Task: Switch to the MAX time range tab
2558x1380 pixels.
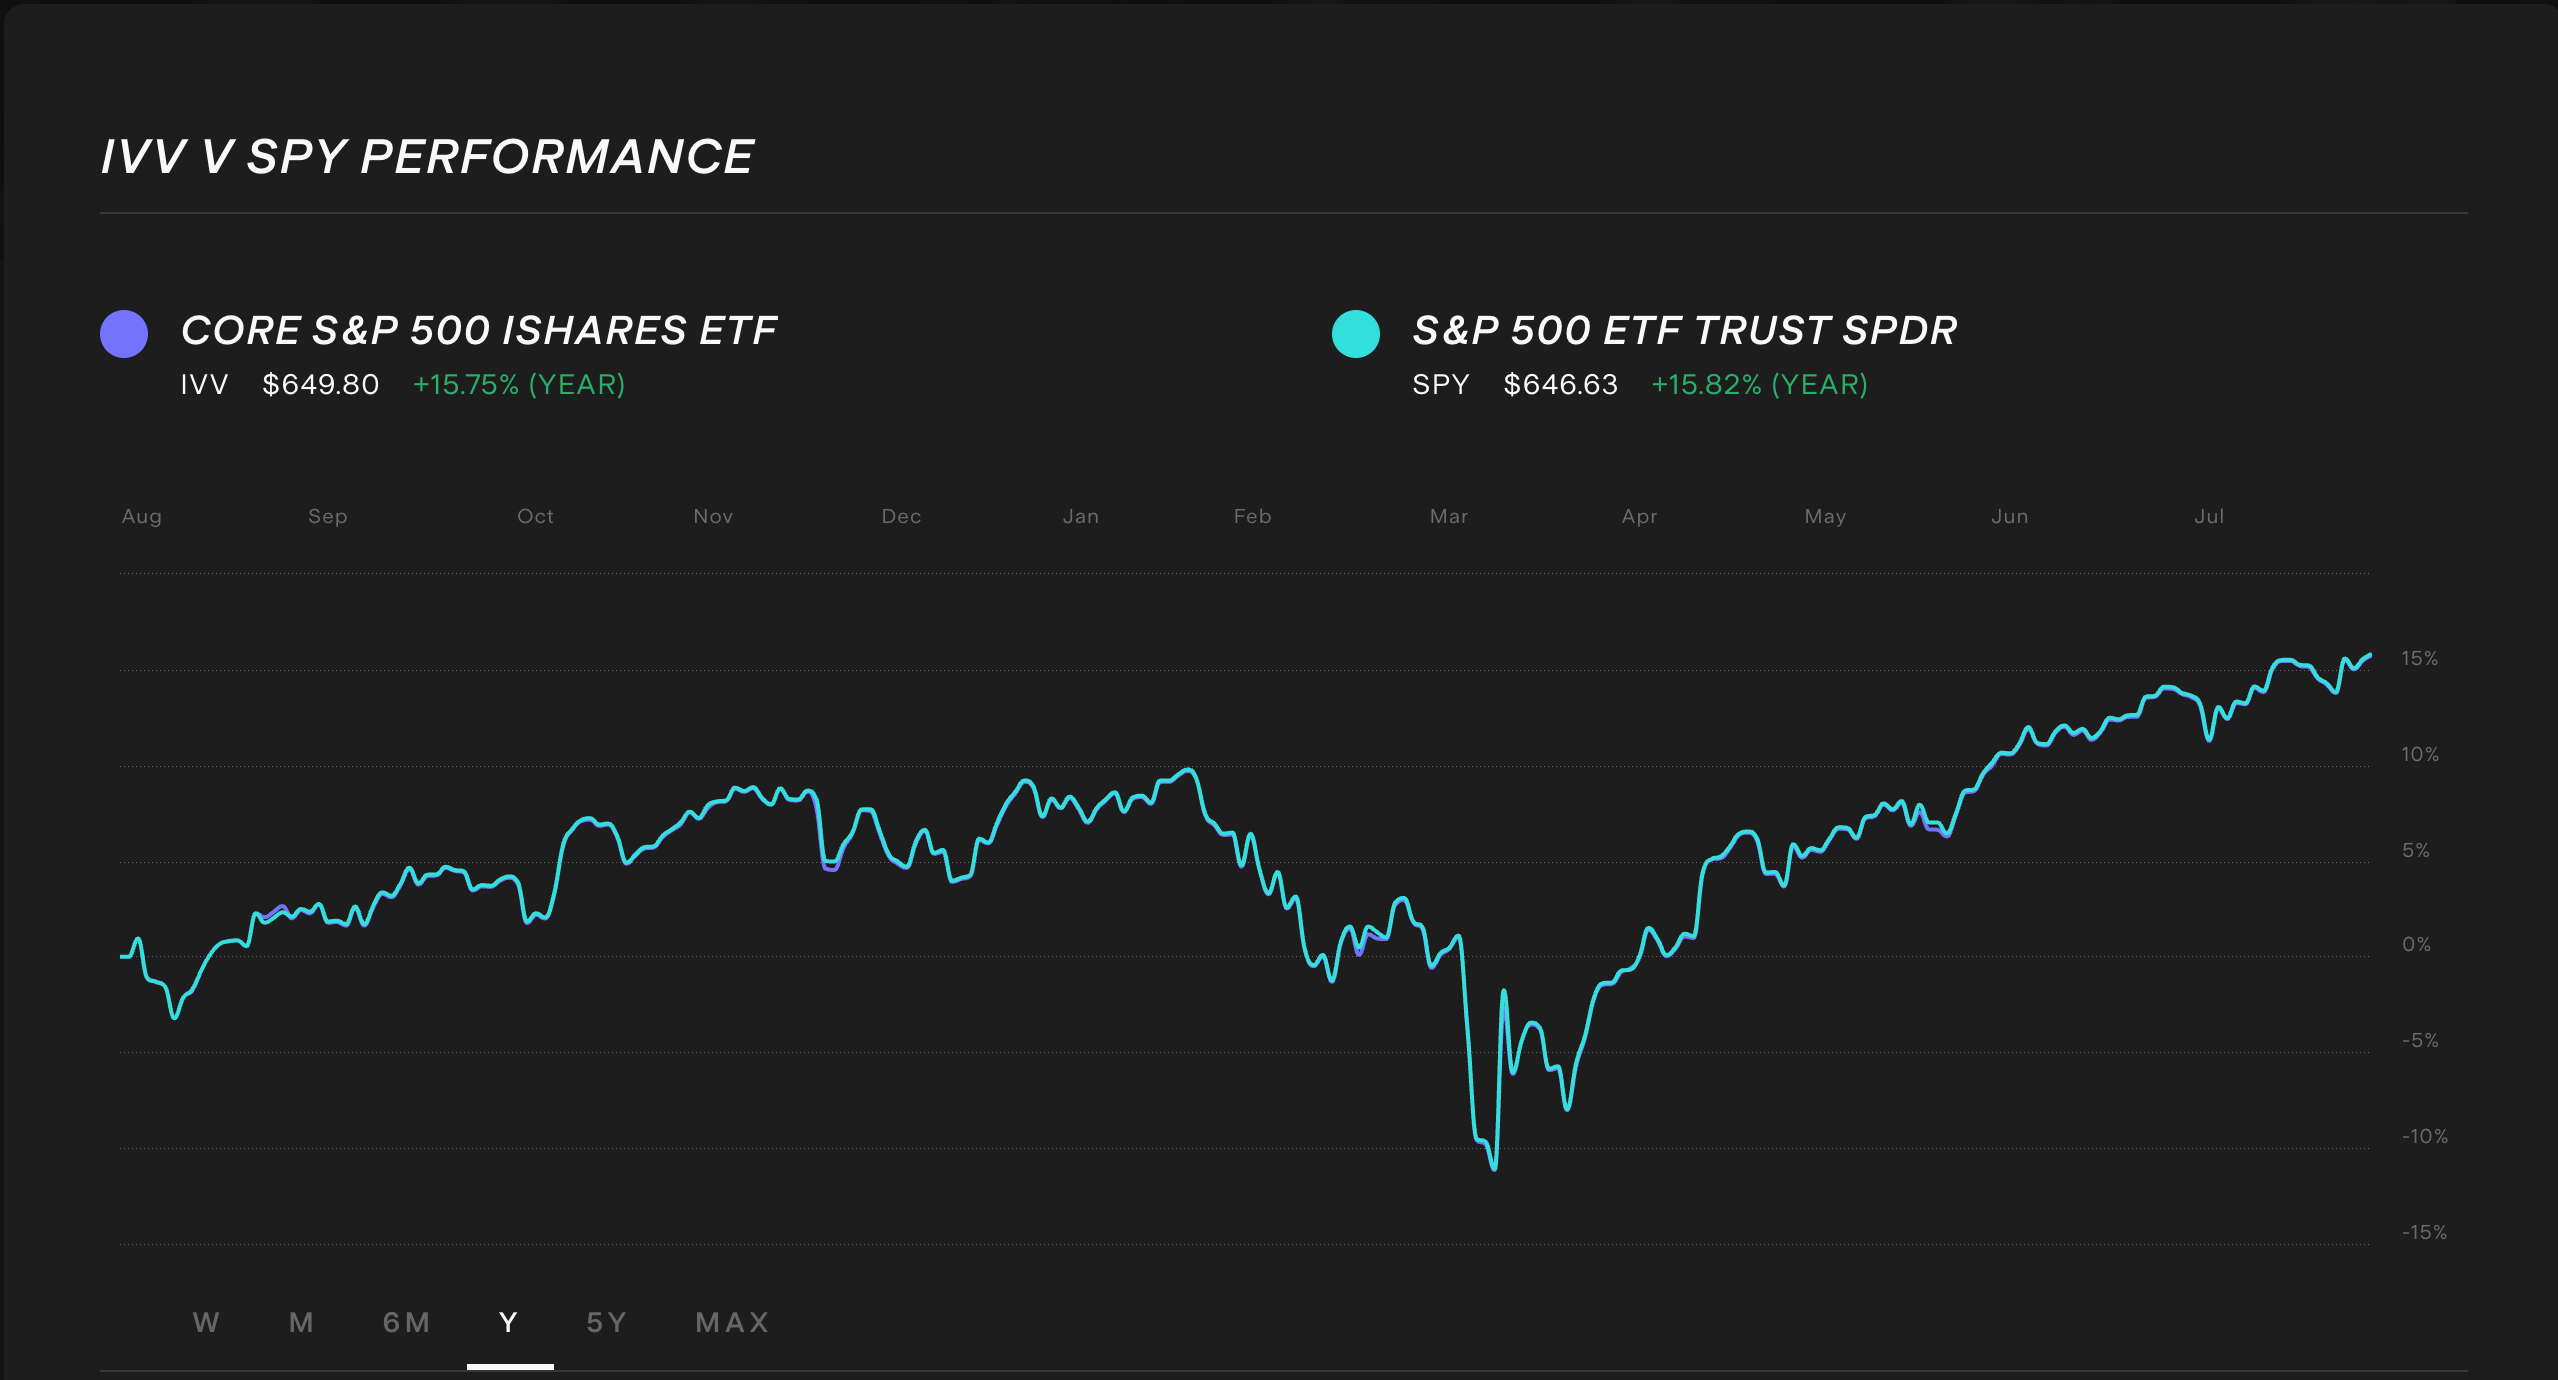Action: pyautogui.click(x=733, y=1322)
